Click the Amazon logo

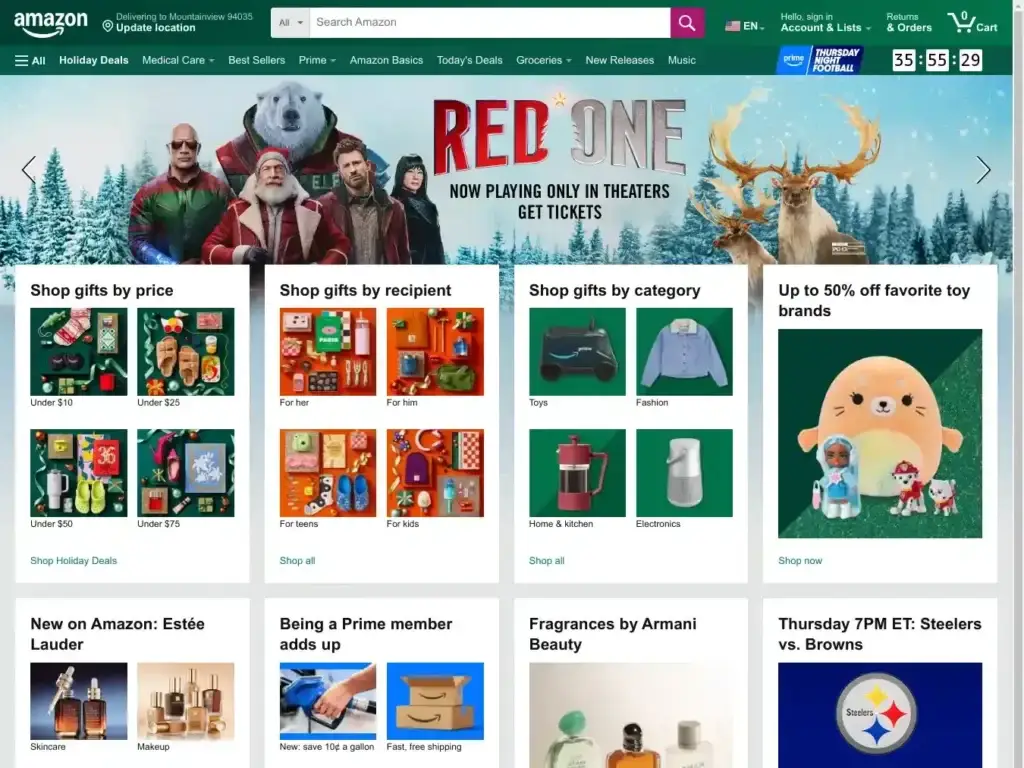pyautogui.click(x=50, y=24)
